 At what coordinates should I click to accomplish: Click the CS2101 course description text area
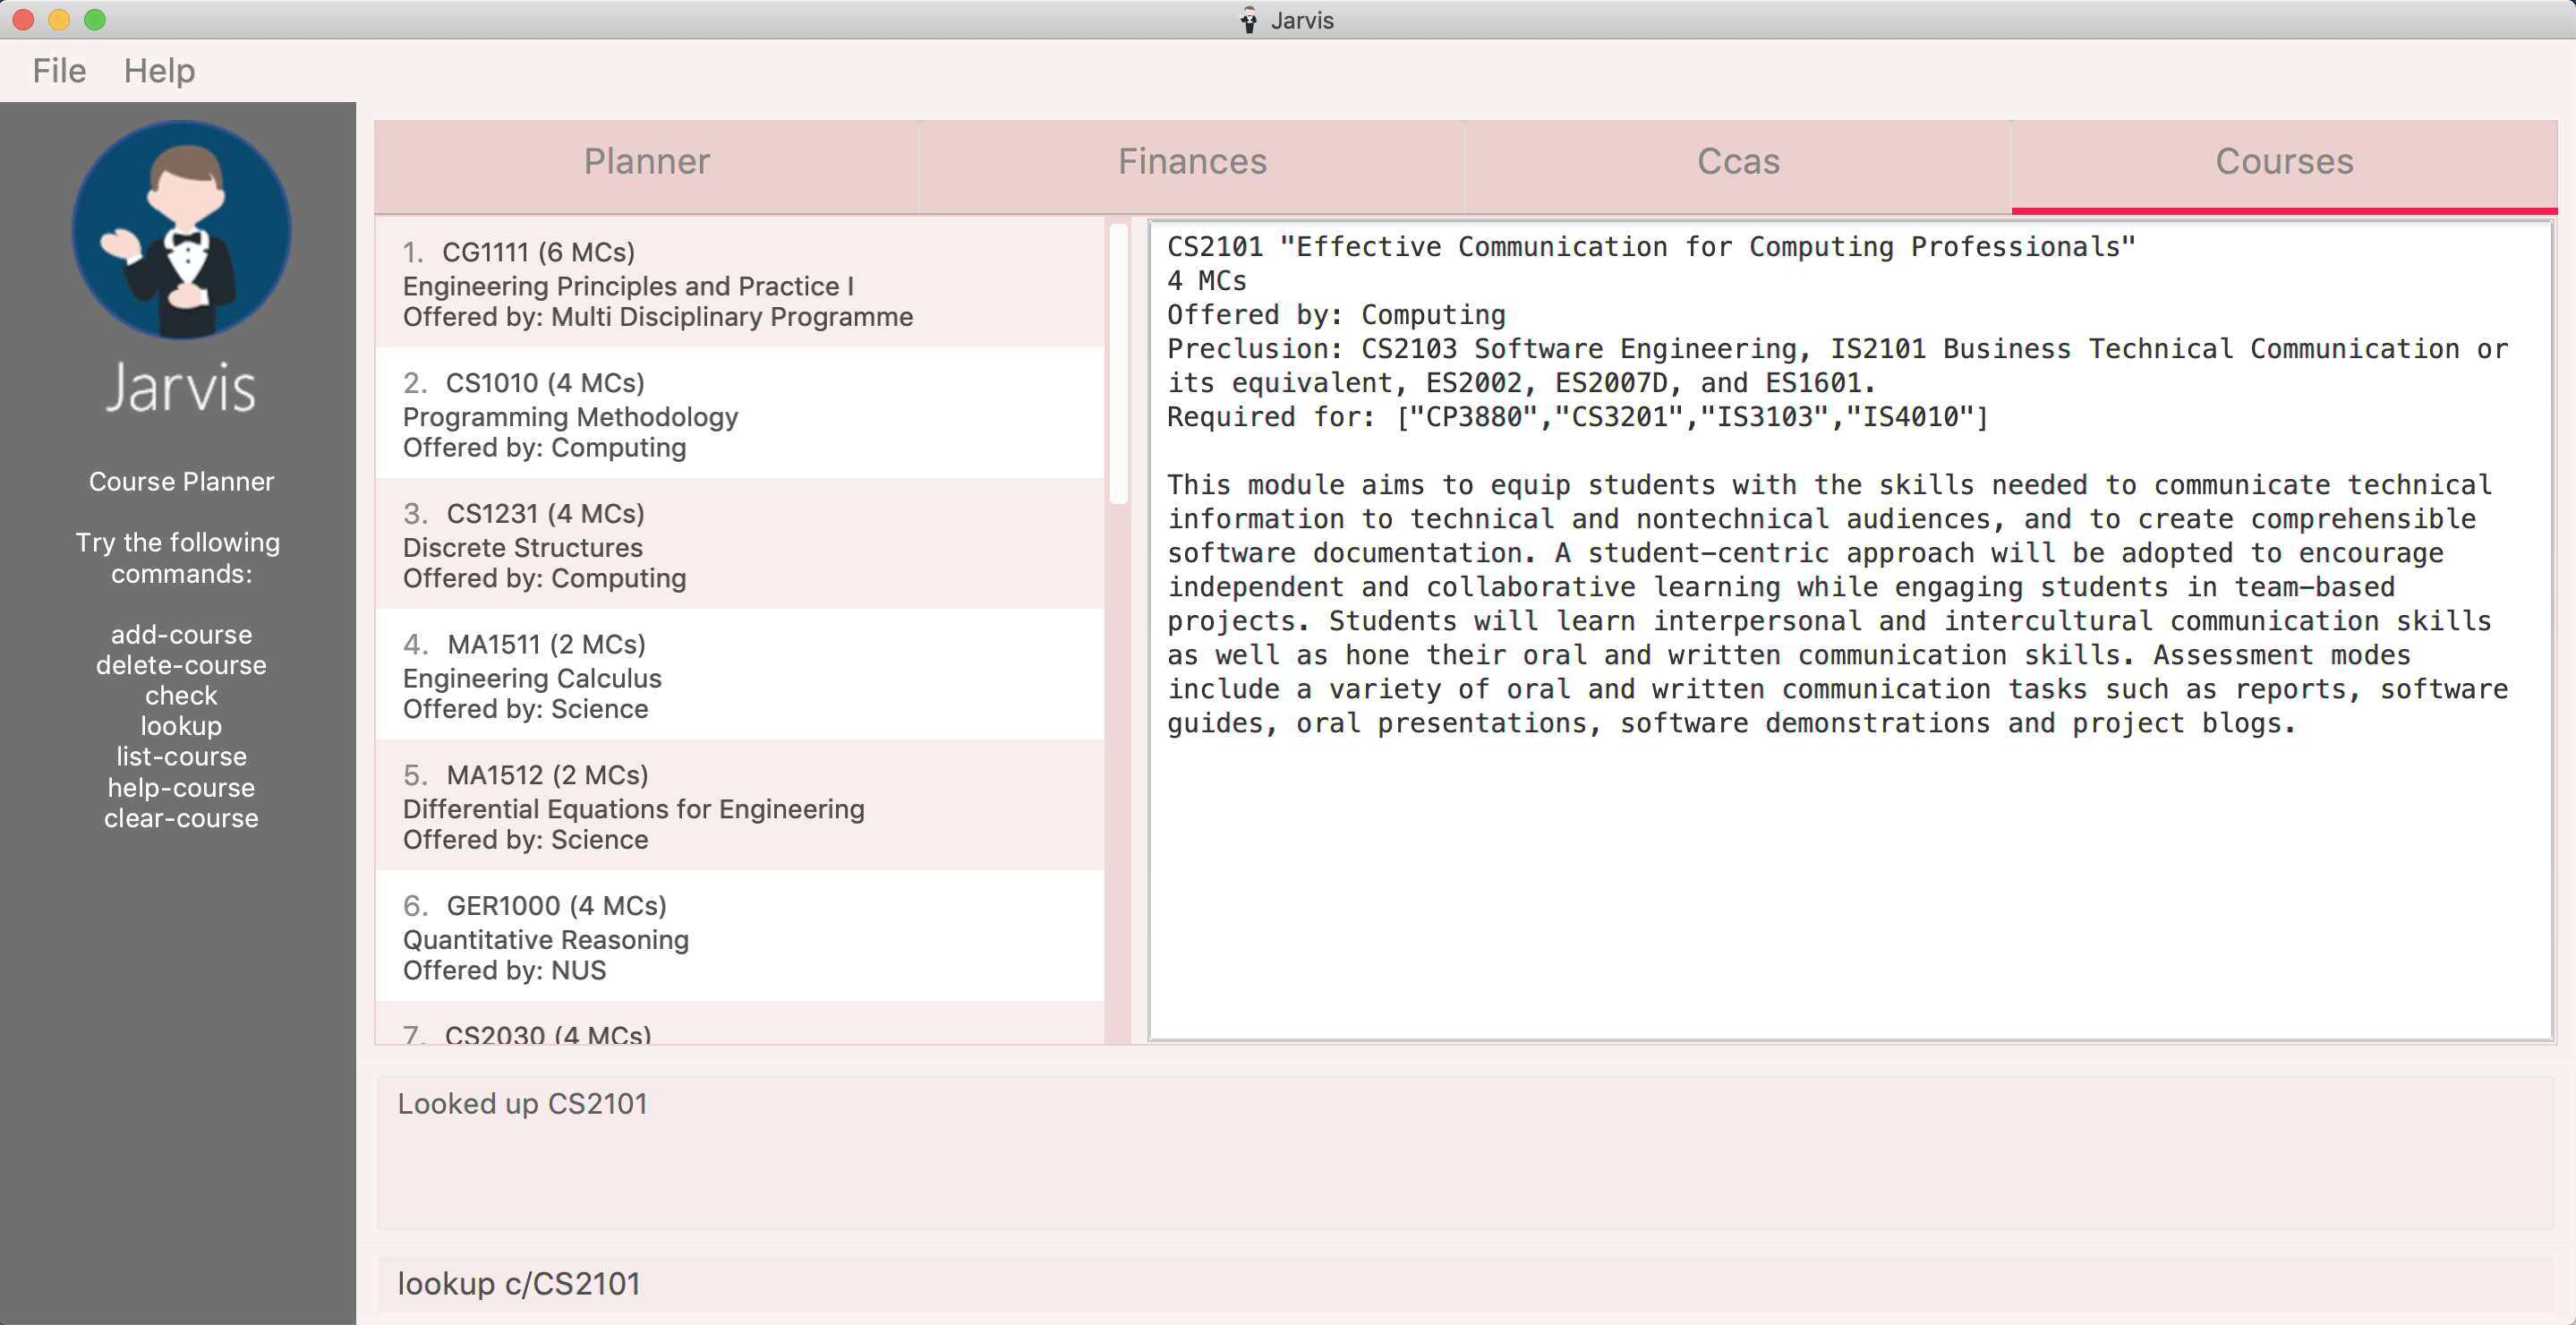1850,630
